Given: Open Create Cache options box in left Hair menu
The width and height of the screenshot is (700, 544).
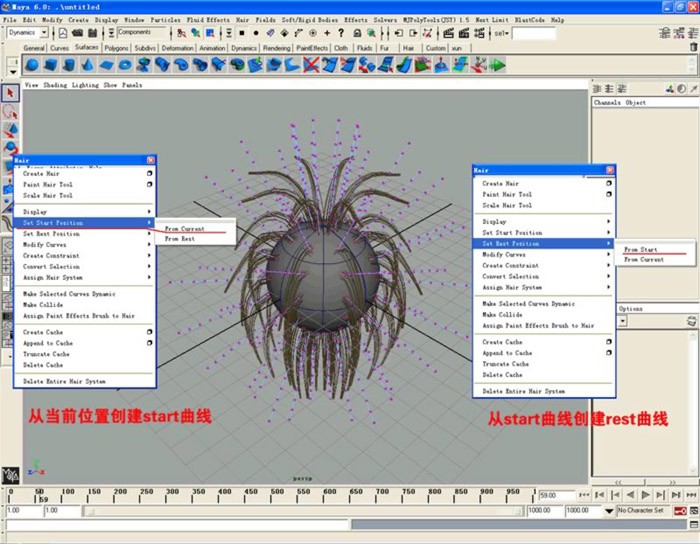Looking at the screenshot, I should (x=150, y=332).
